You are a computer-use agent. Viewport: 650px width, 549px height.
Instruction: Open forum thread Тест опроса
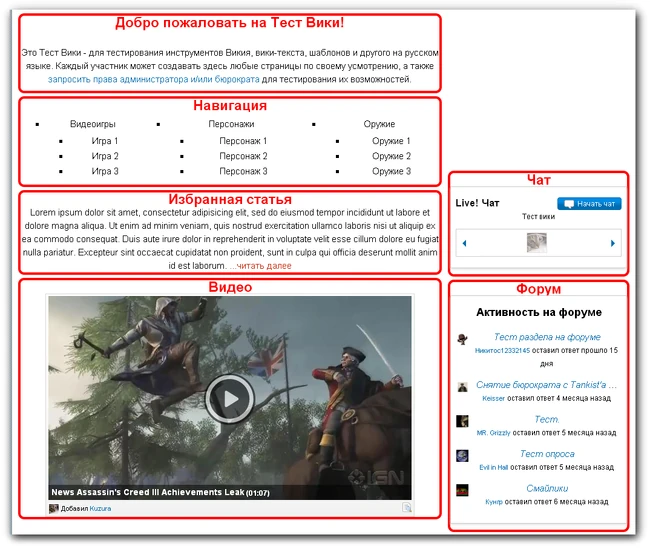pyautogui.click(x=547, y=454)
